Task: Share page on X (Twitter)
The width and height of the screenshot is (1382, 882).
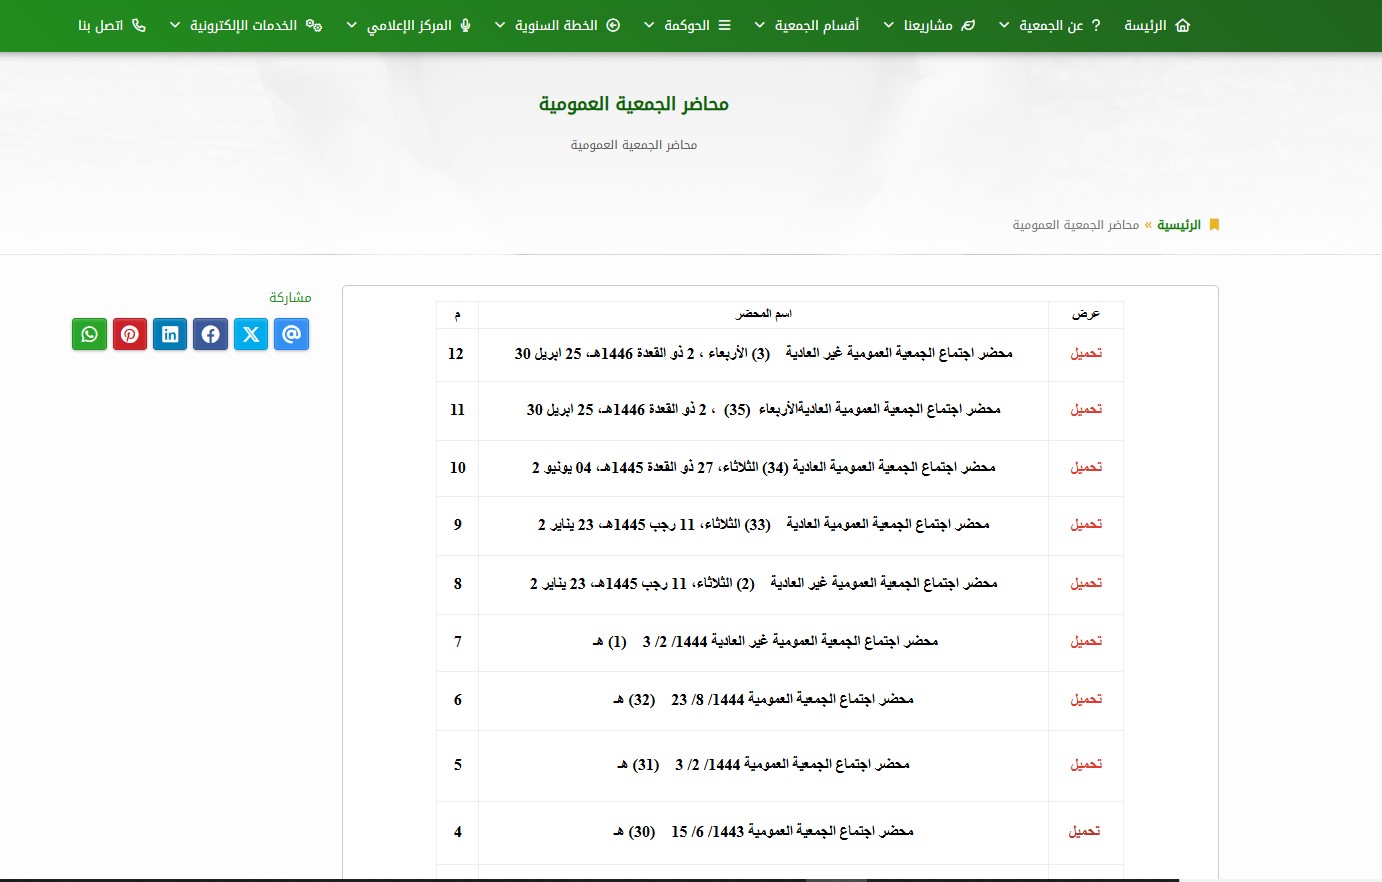Action: click(x=251, y=334)
